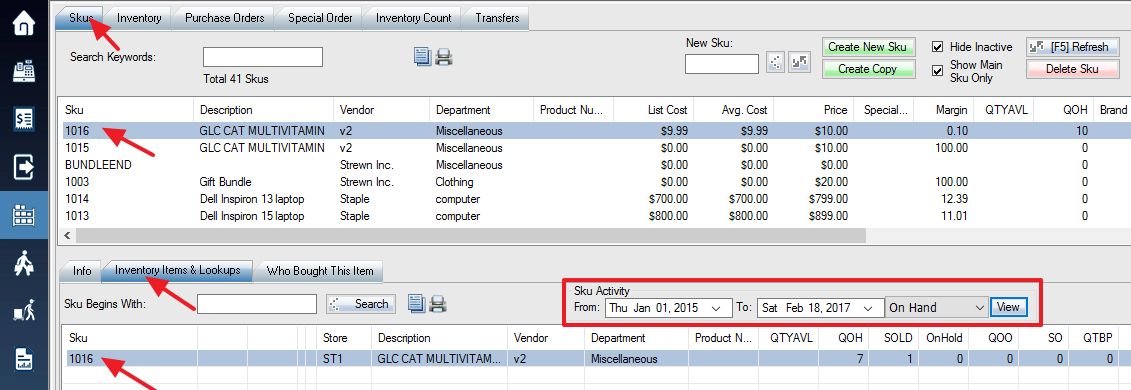1131x390 pixels.
Task: Toggle Show Main Sku Only checkbox
Action: click(938, 71)
